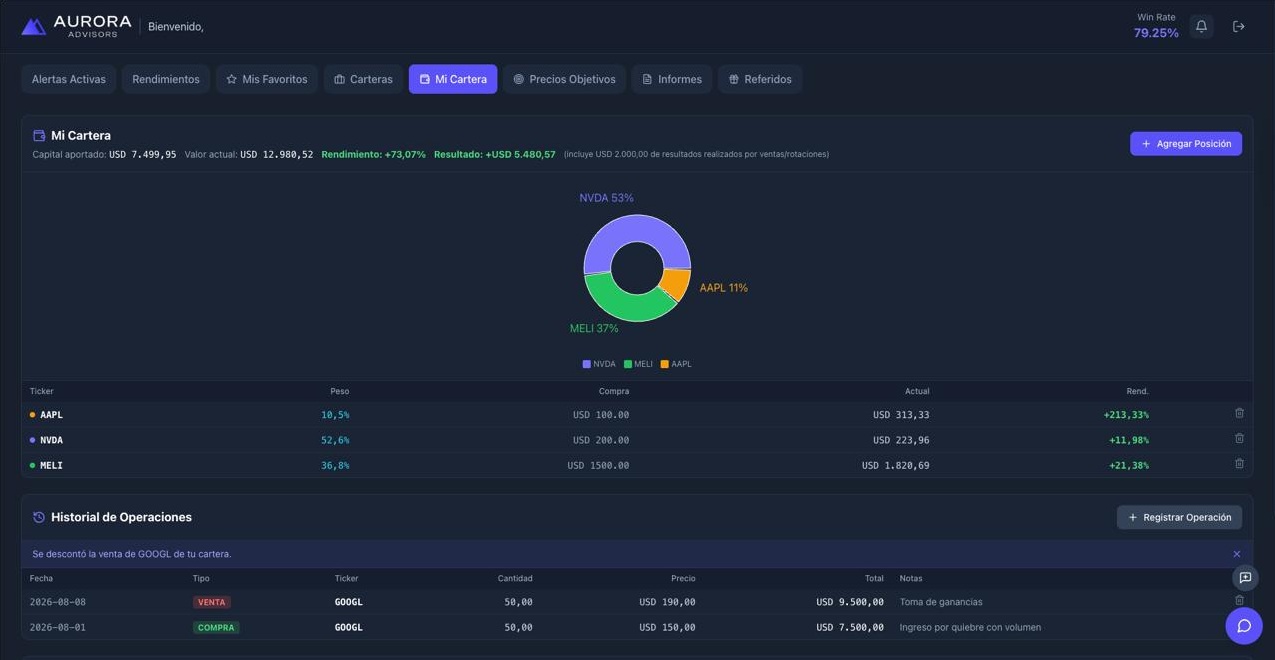The width and height of the screenshot is (1275, 660).
Task: Click the 2026-08-08 date cell
Action: [58, 602]
